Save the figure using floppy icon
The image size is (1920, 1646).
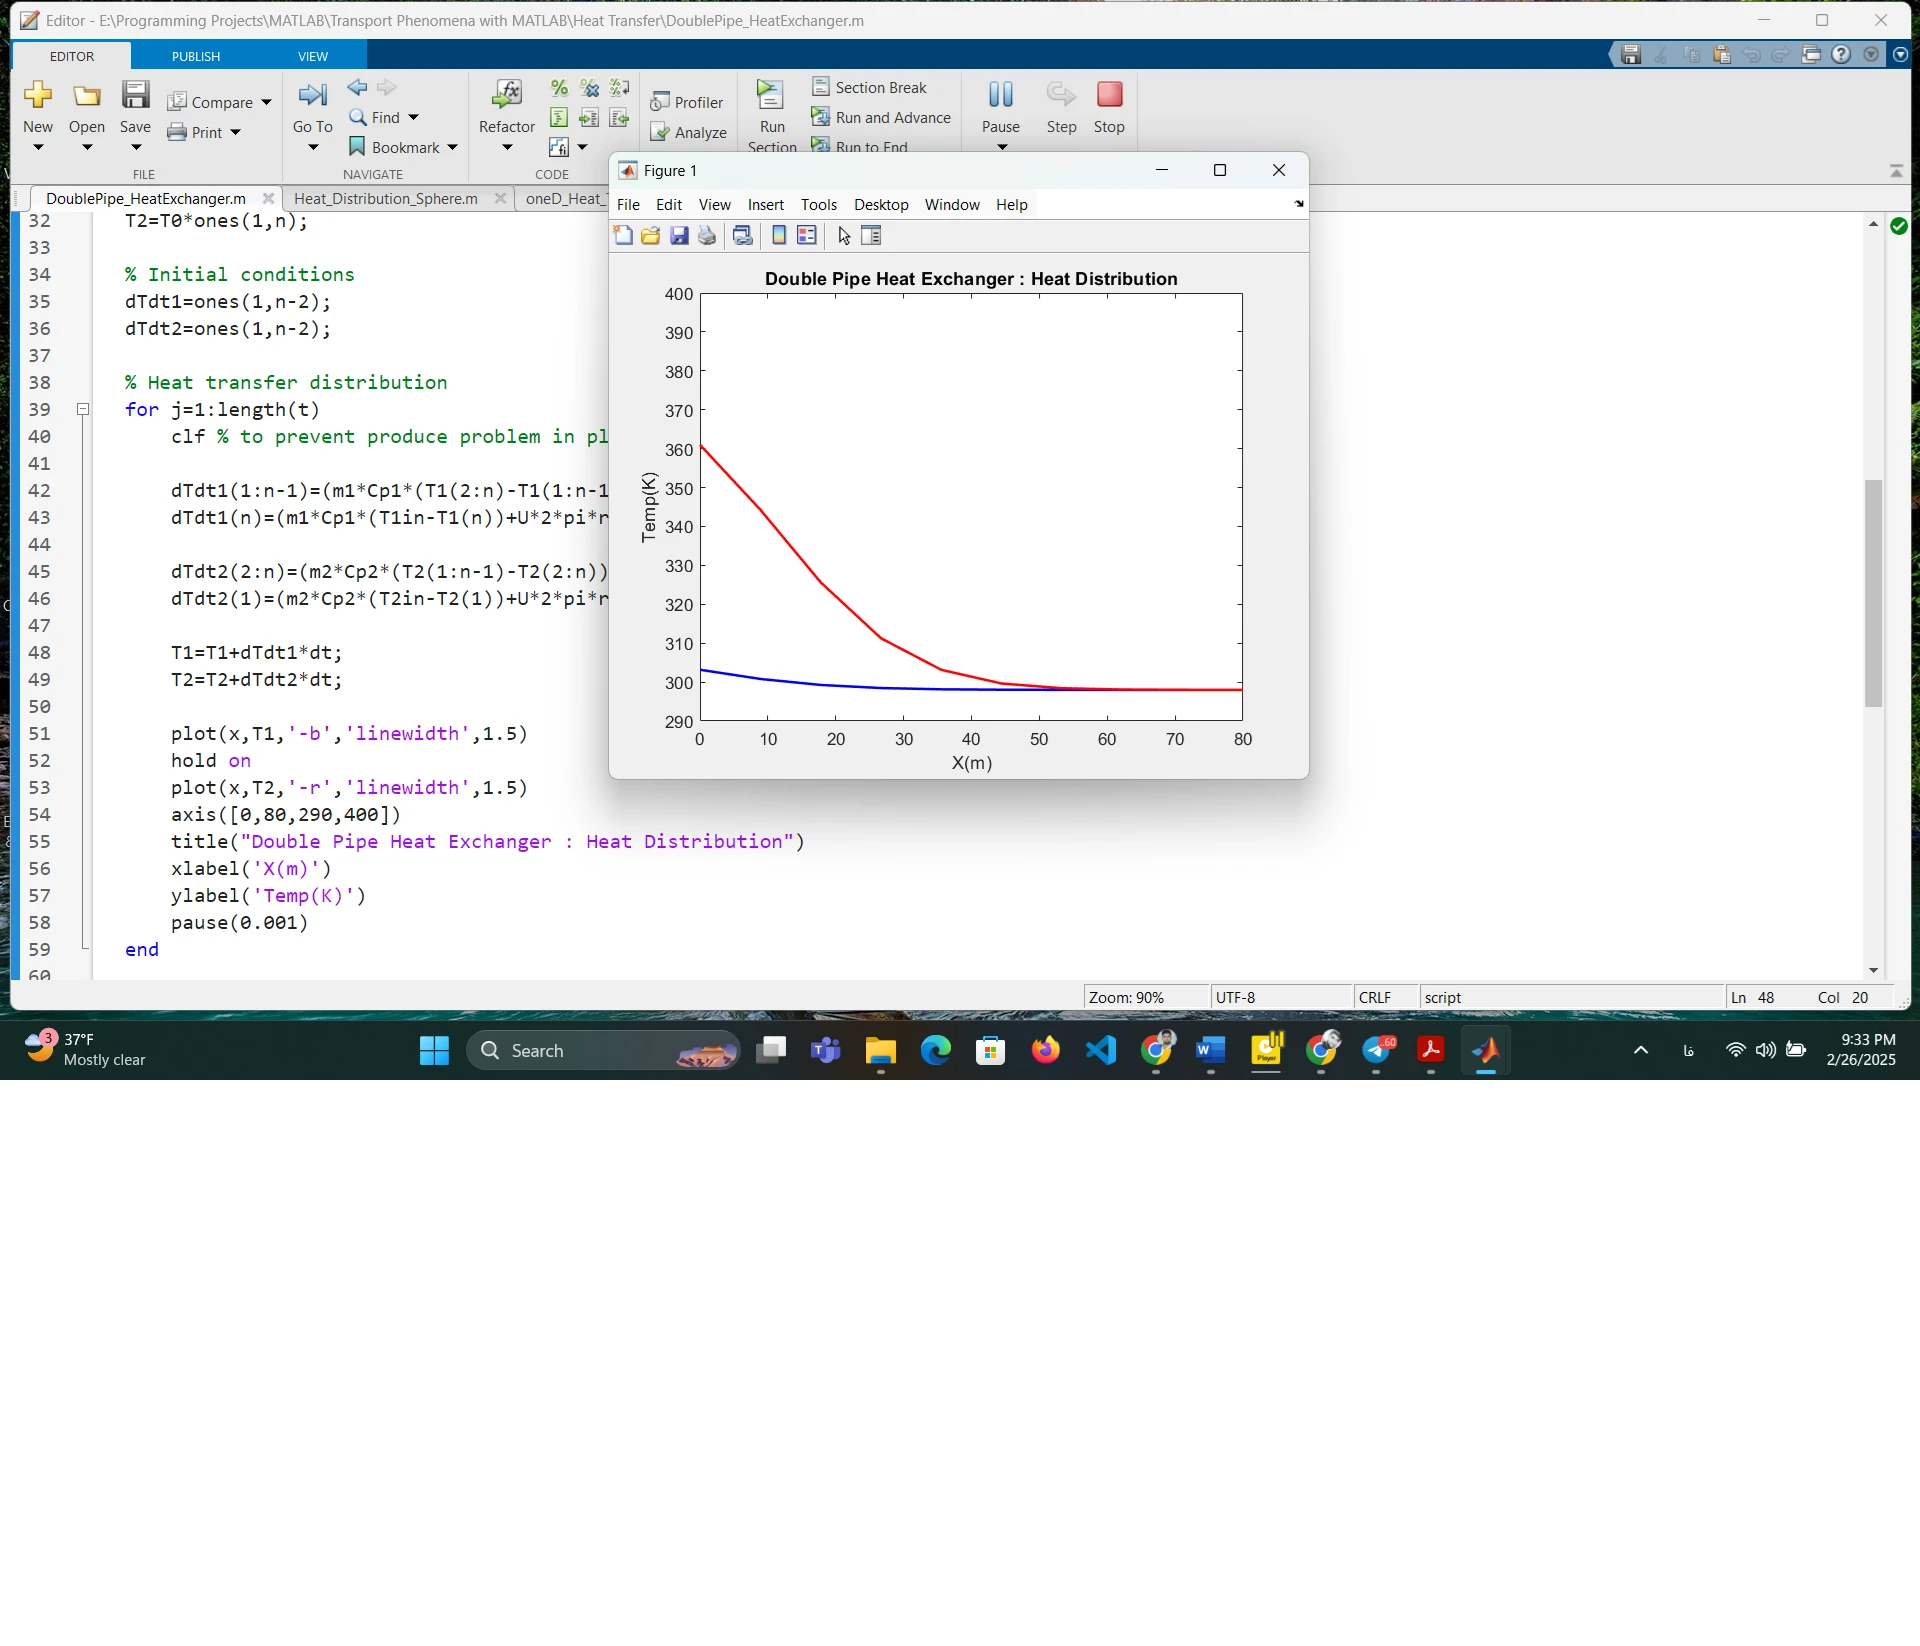coord(679,236)
